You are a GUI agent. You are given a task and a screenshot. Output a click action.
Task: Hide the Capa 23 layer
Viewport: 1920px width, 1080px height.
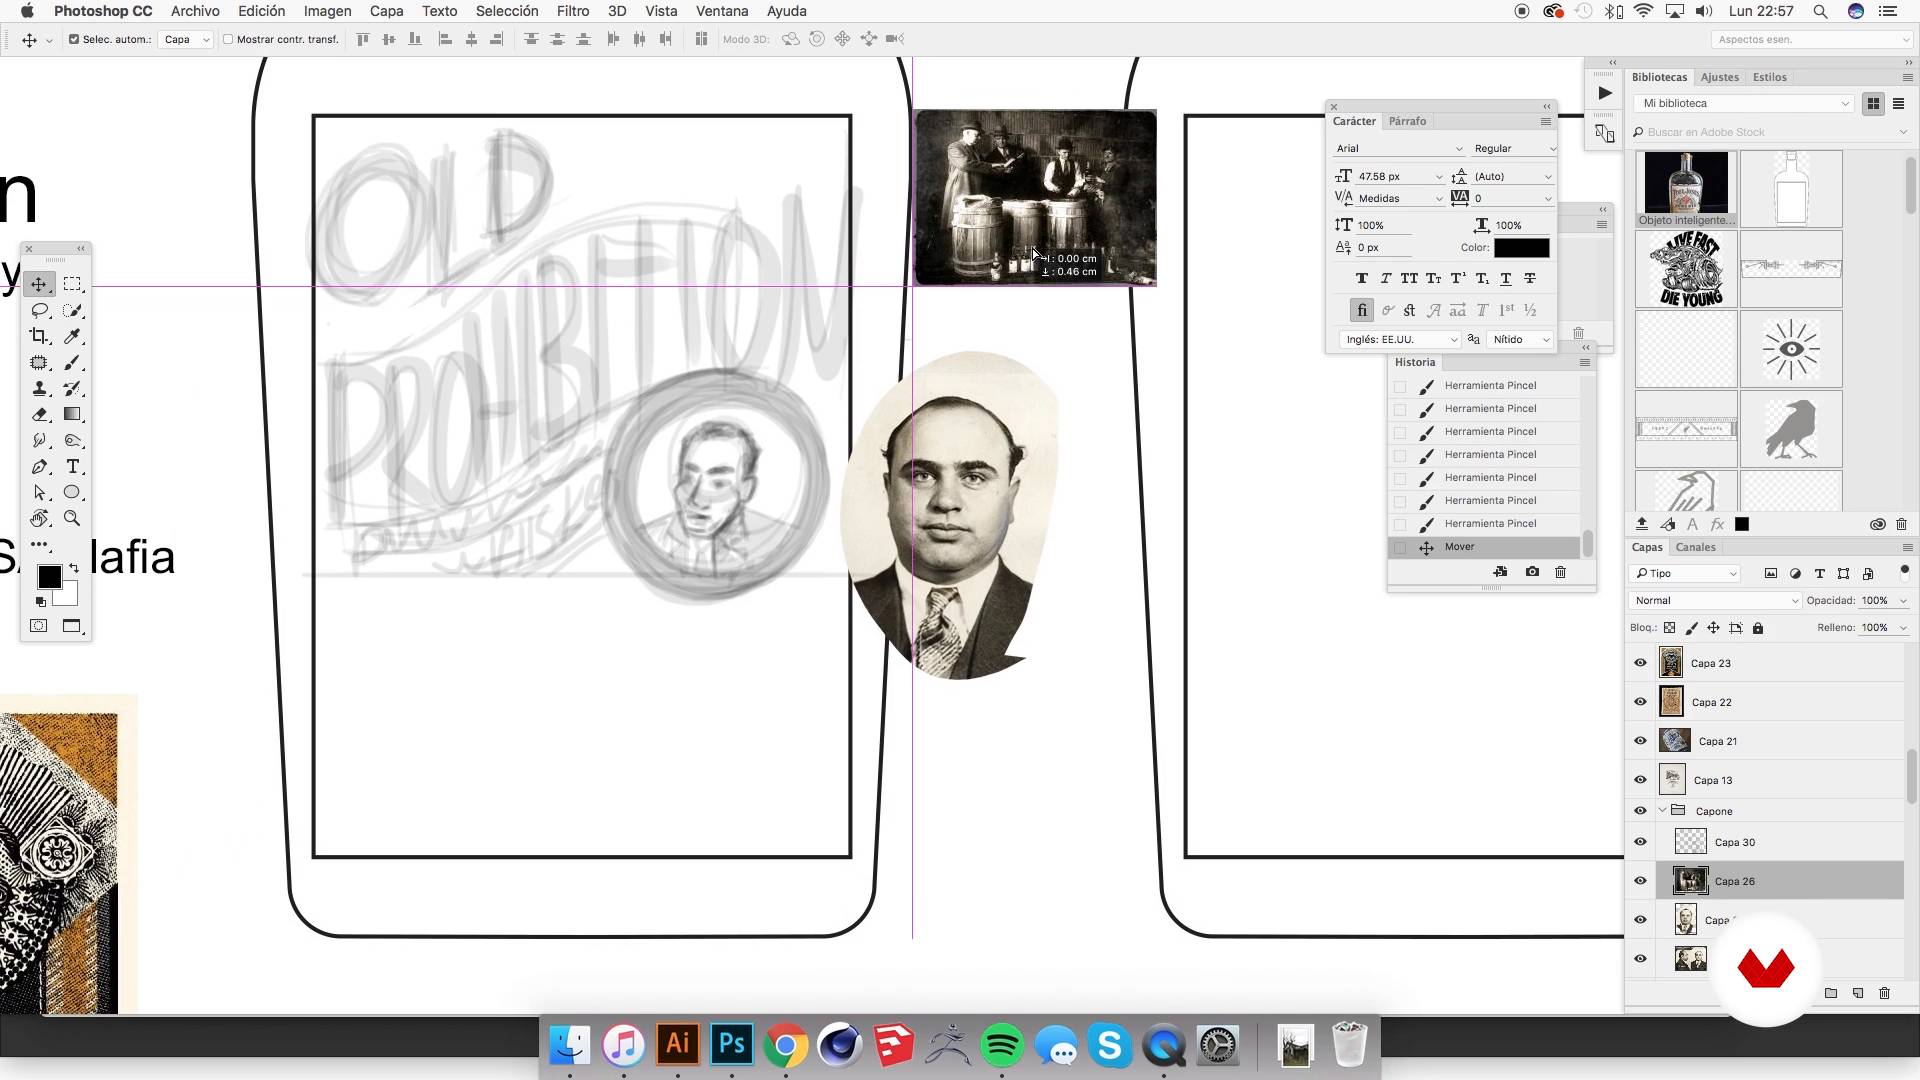coord(1640,663)
